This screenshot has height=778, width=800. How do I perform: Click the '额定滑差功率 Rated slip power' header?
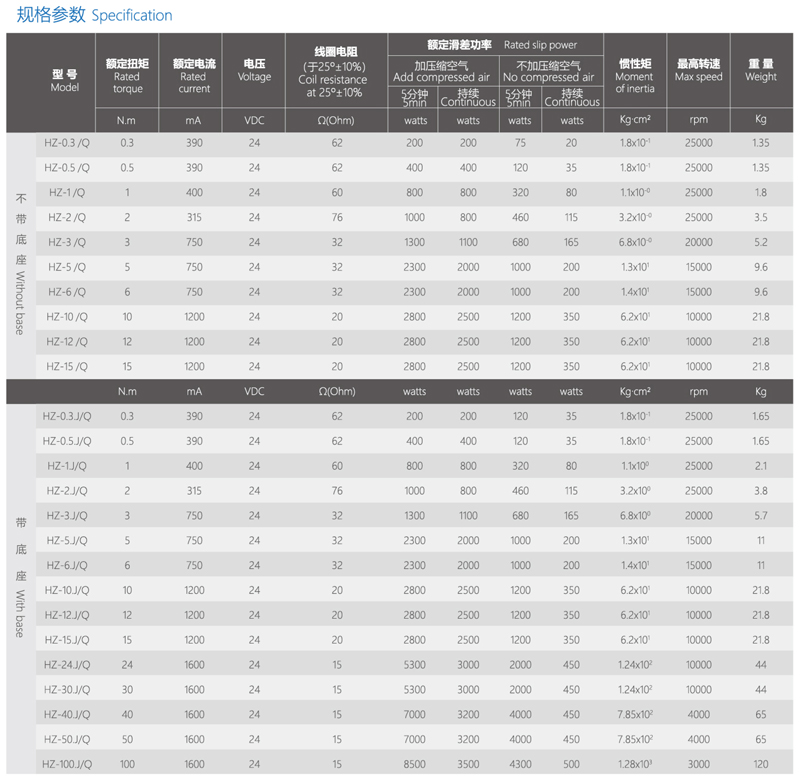pos(502,45)
